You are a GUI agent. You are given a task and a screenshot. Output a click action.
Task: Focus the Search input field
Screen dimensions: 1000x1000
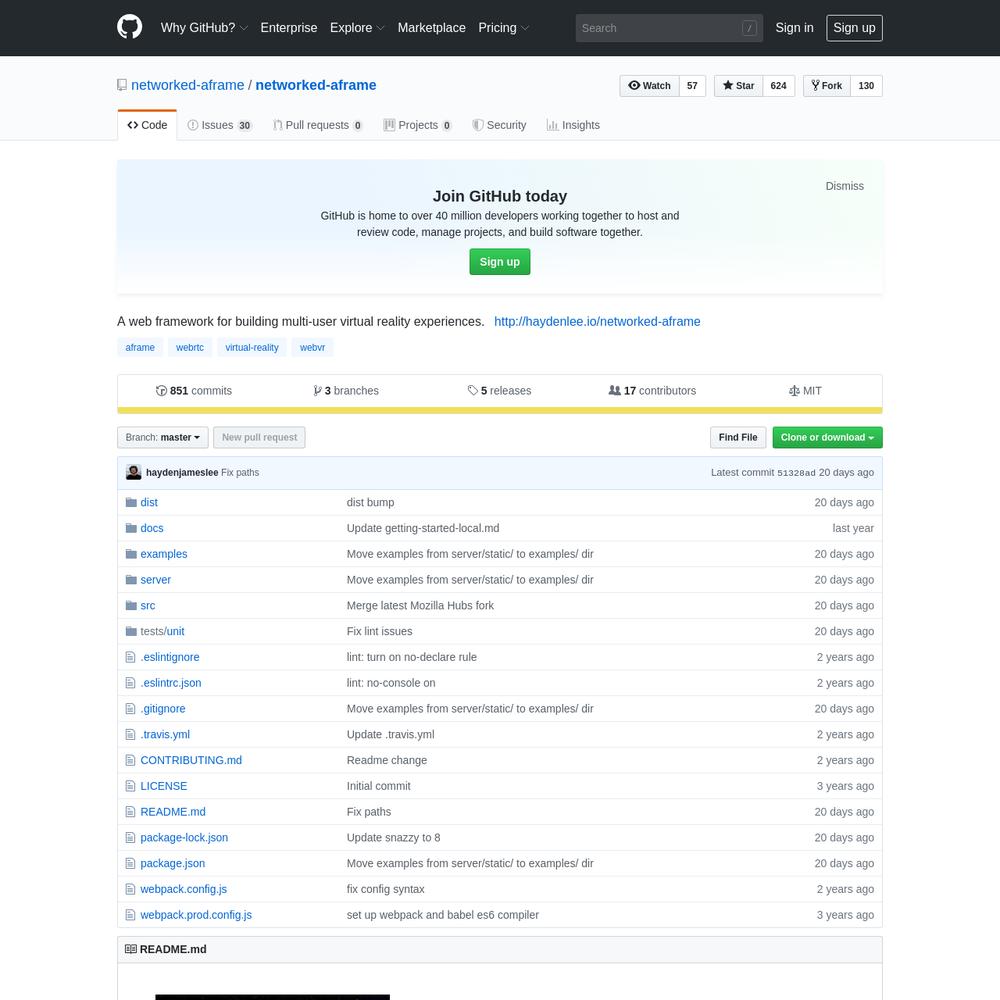tap(669, 28)
